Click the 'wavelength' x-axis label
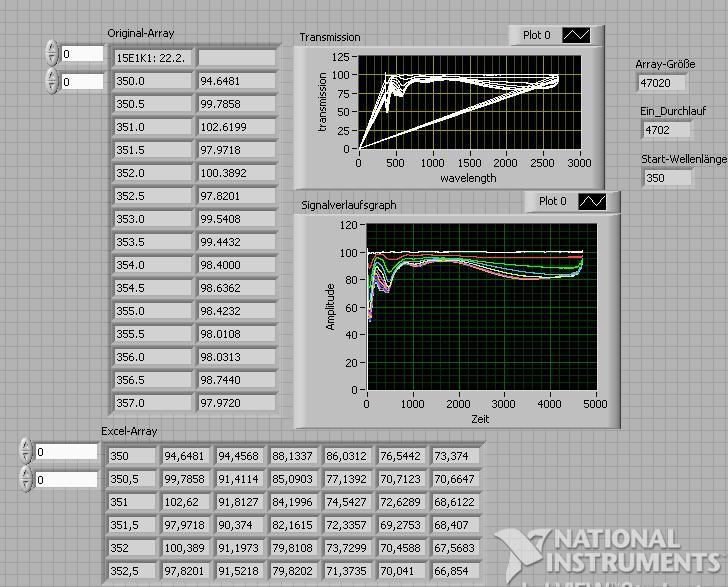Image resolution: width=728 pixels, height=587 pixels. [468, 178]
